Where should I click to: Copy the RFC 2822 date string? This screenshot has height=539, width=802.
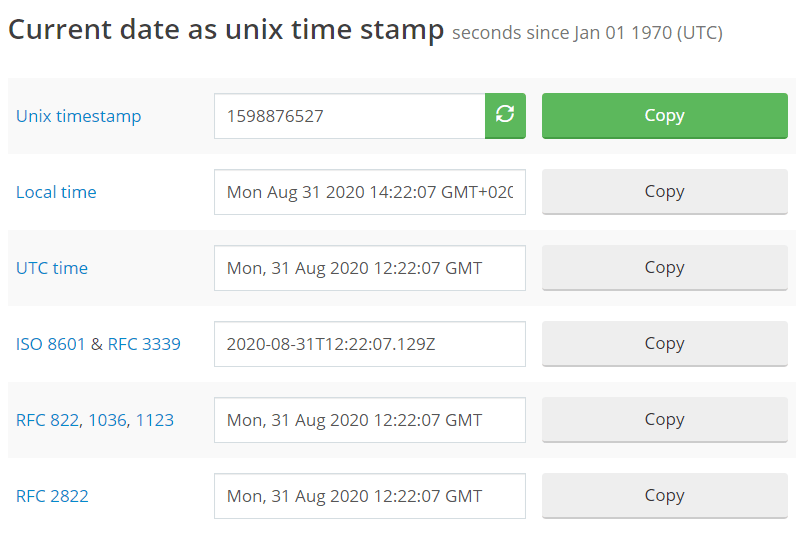[x=664, y=496]
